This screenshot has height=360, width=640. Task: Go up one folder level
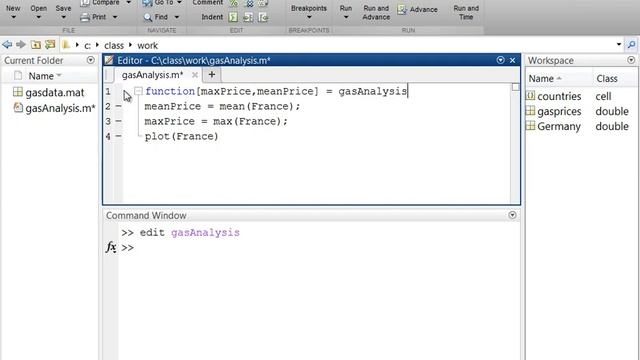coord(36,45)
